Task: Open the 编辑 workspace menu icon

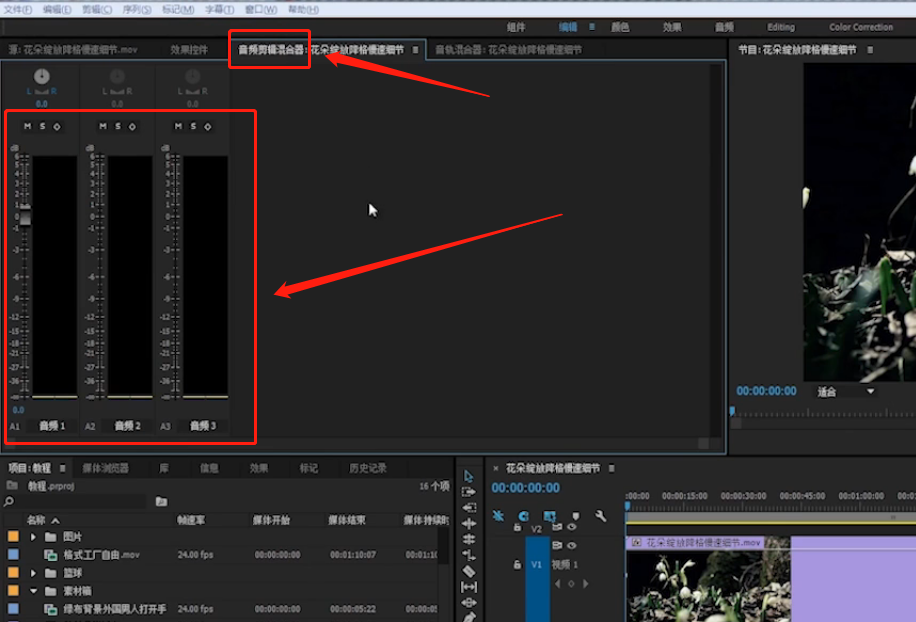Action: [x=592, y=27]
